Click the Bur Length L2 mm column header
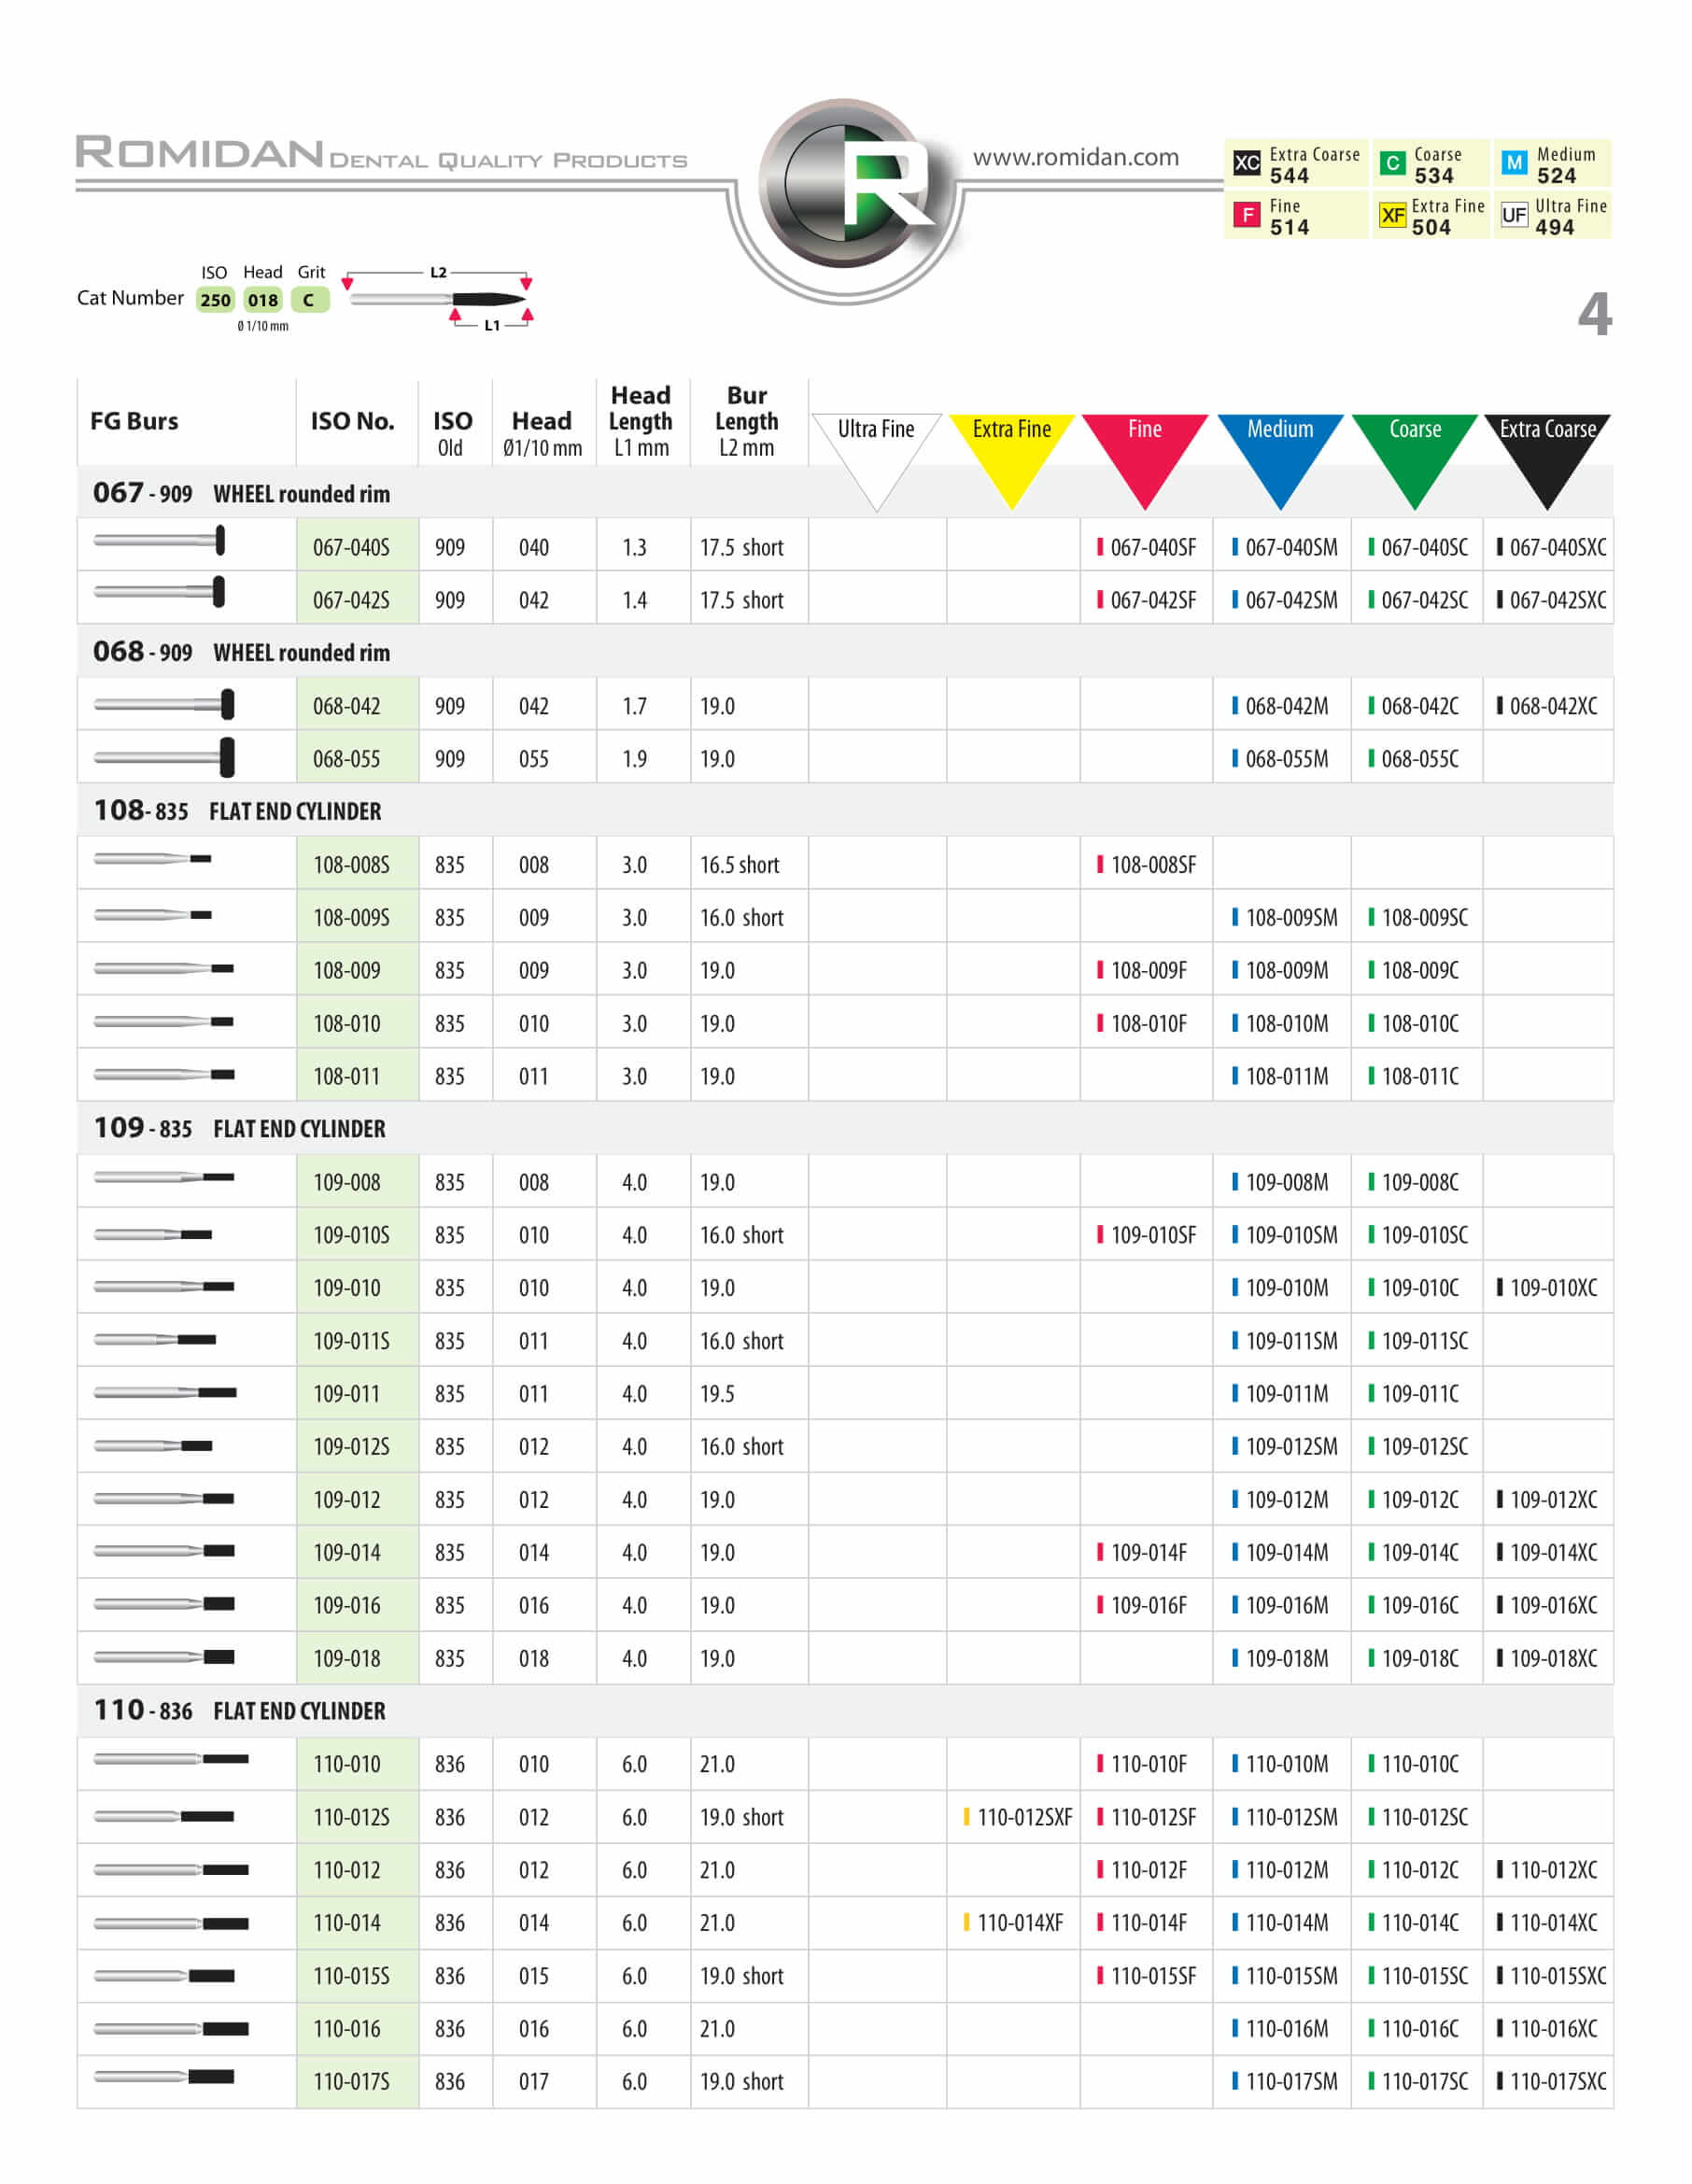 pyautogui.click(x=747, y=421)
